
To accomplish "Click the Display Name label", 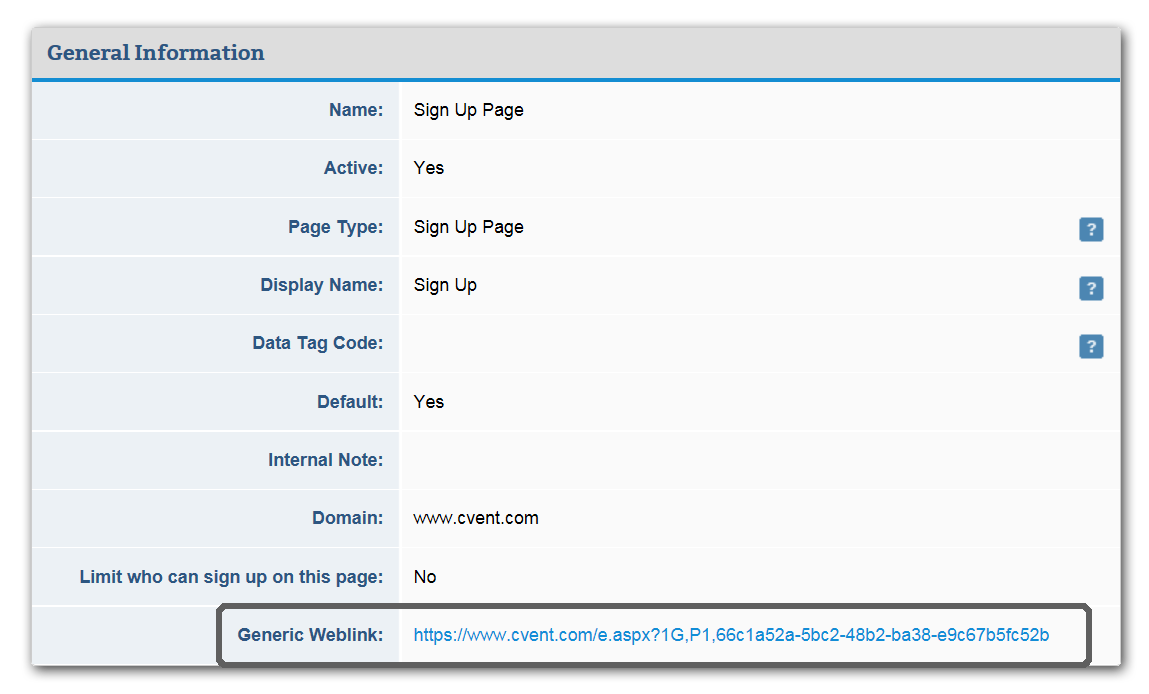I will pos(321,285).
